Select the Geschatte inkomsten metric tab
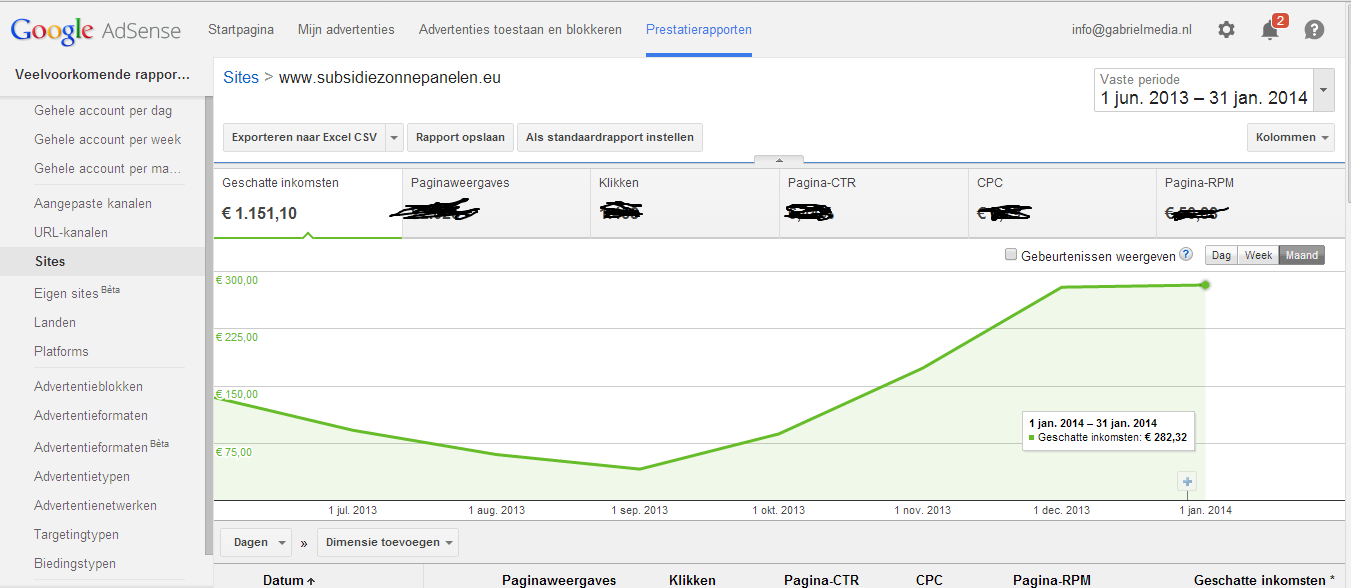1351x588 pixels. [x=308, y=203]
